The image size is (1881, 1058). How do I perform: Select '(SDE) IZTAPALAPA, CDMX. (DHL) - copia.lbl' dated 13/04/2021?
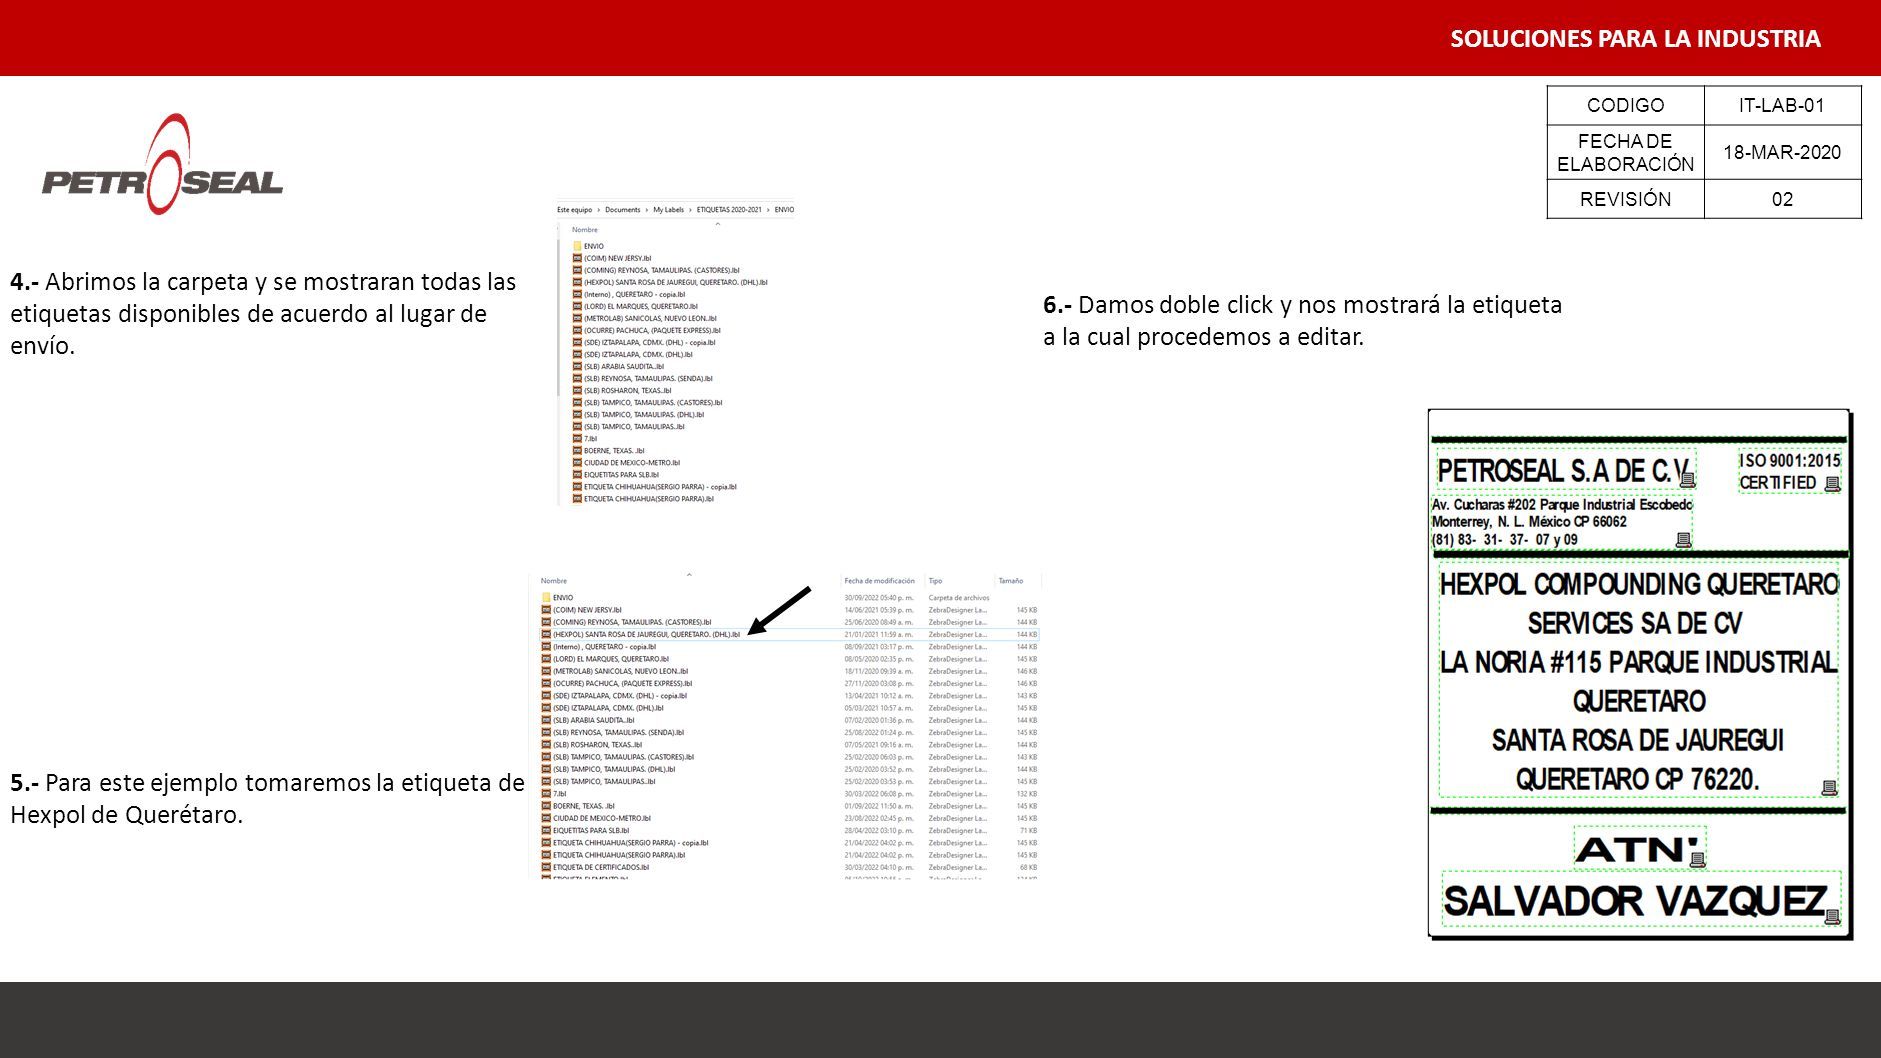click(619, 696)
